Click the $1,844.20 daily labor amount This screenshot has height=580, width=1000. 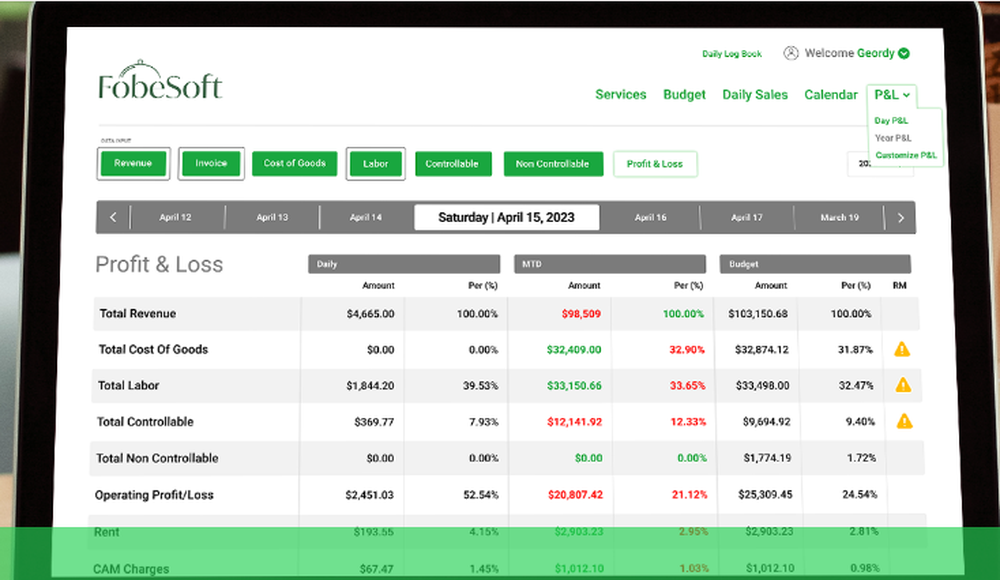371,385
